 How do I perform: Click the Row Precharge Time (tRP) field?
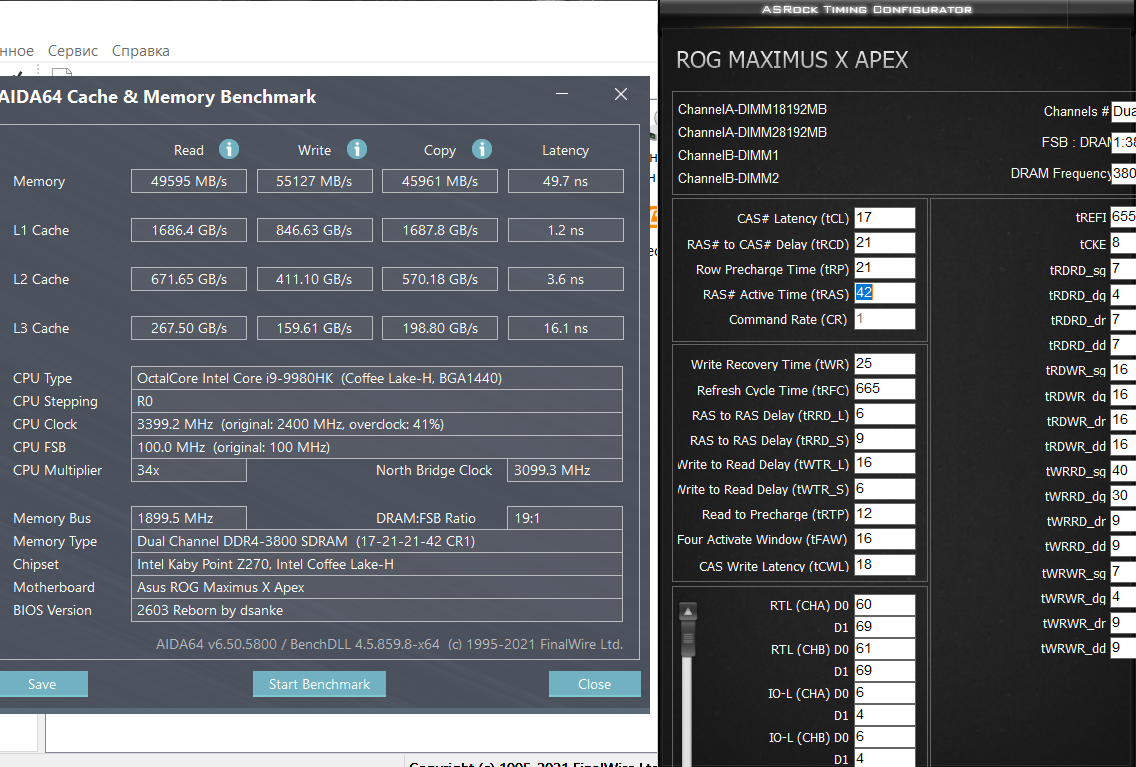click(885, 269)
